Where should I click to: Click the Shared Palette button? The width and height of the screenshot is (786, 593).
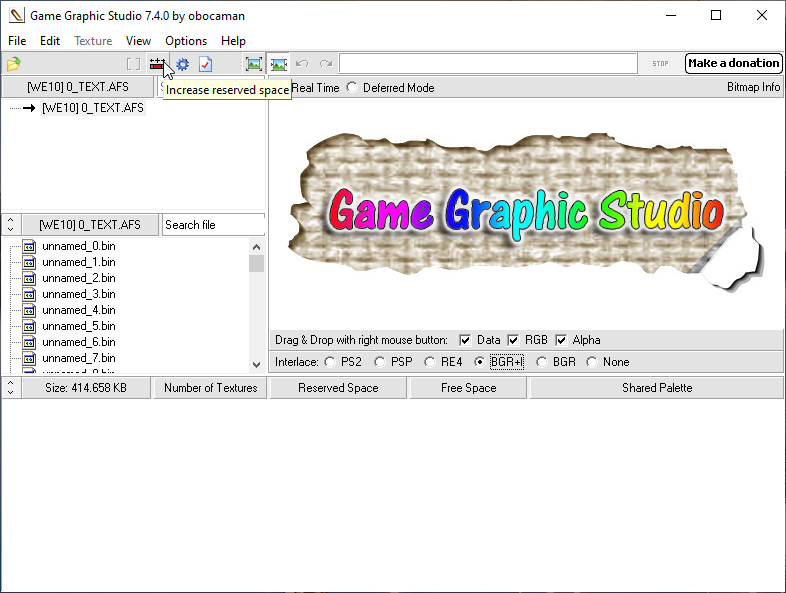[656, 388]
